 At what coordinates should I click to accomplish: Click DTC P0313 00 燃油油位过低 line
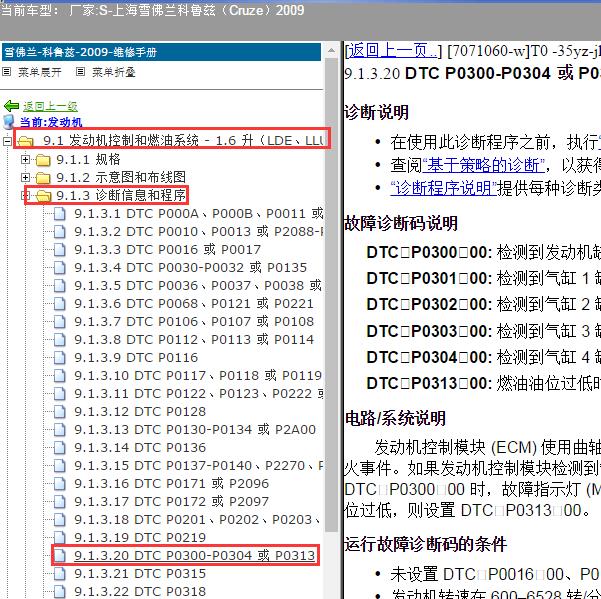(484, 383)
